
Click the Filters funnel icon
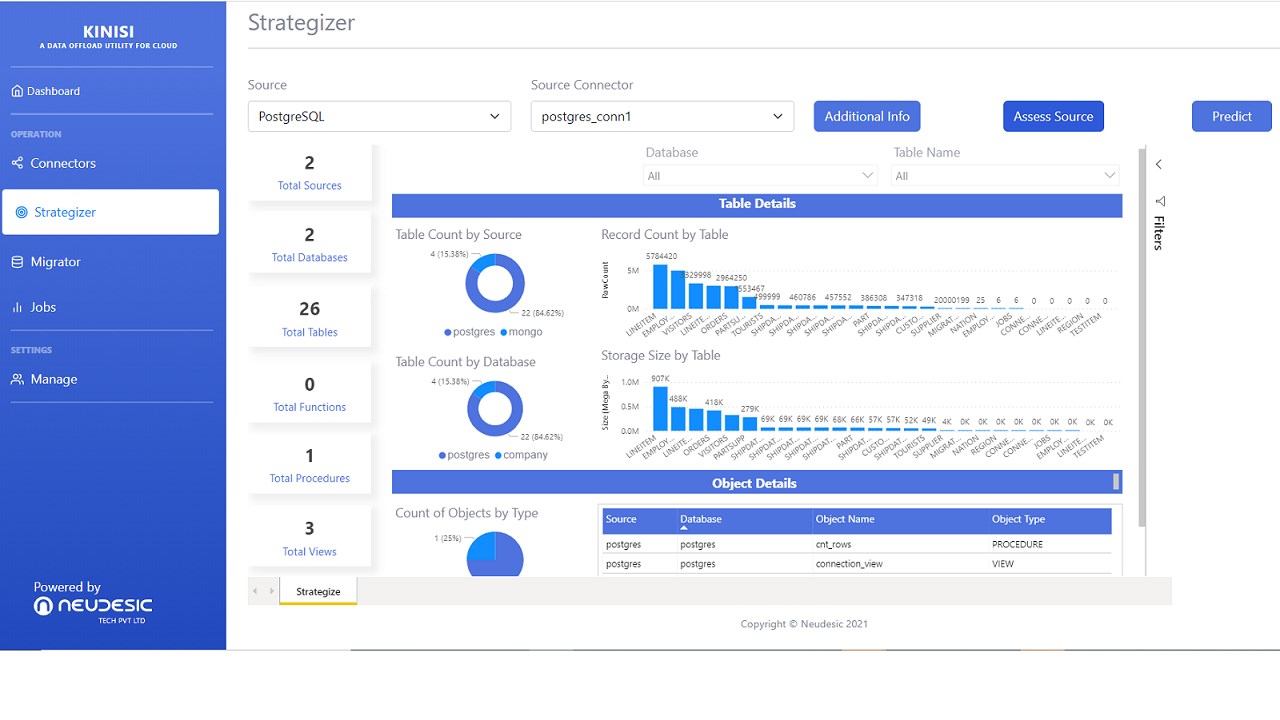point(1160,201)
